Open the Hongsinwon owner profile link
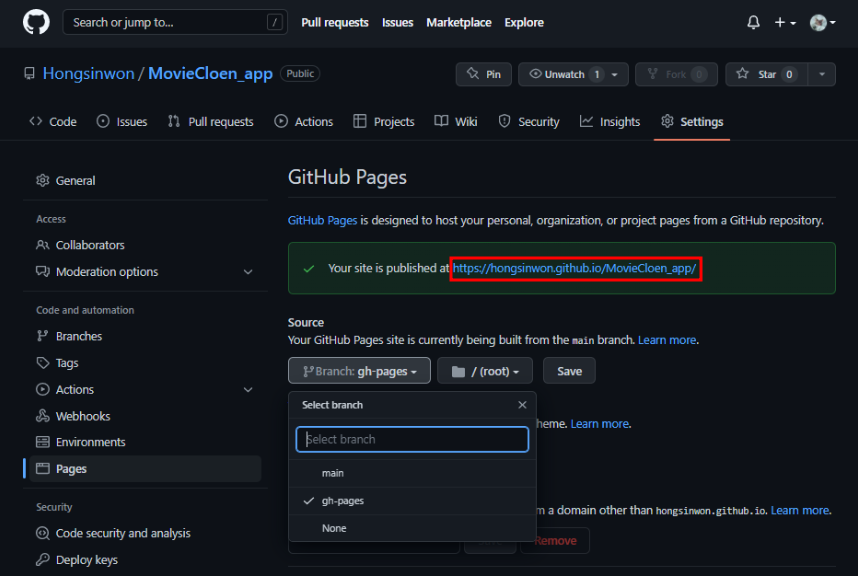858x576 pixels. (x=89, y=73)
